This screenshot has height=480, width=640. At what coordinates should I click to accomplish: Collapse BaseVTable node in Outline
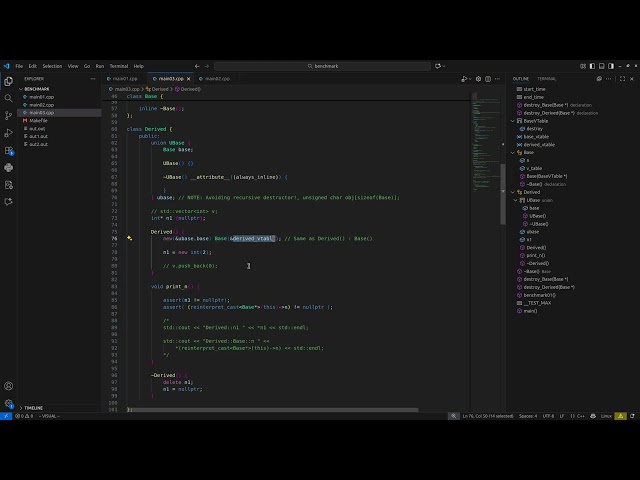tap(513, 121)
